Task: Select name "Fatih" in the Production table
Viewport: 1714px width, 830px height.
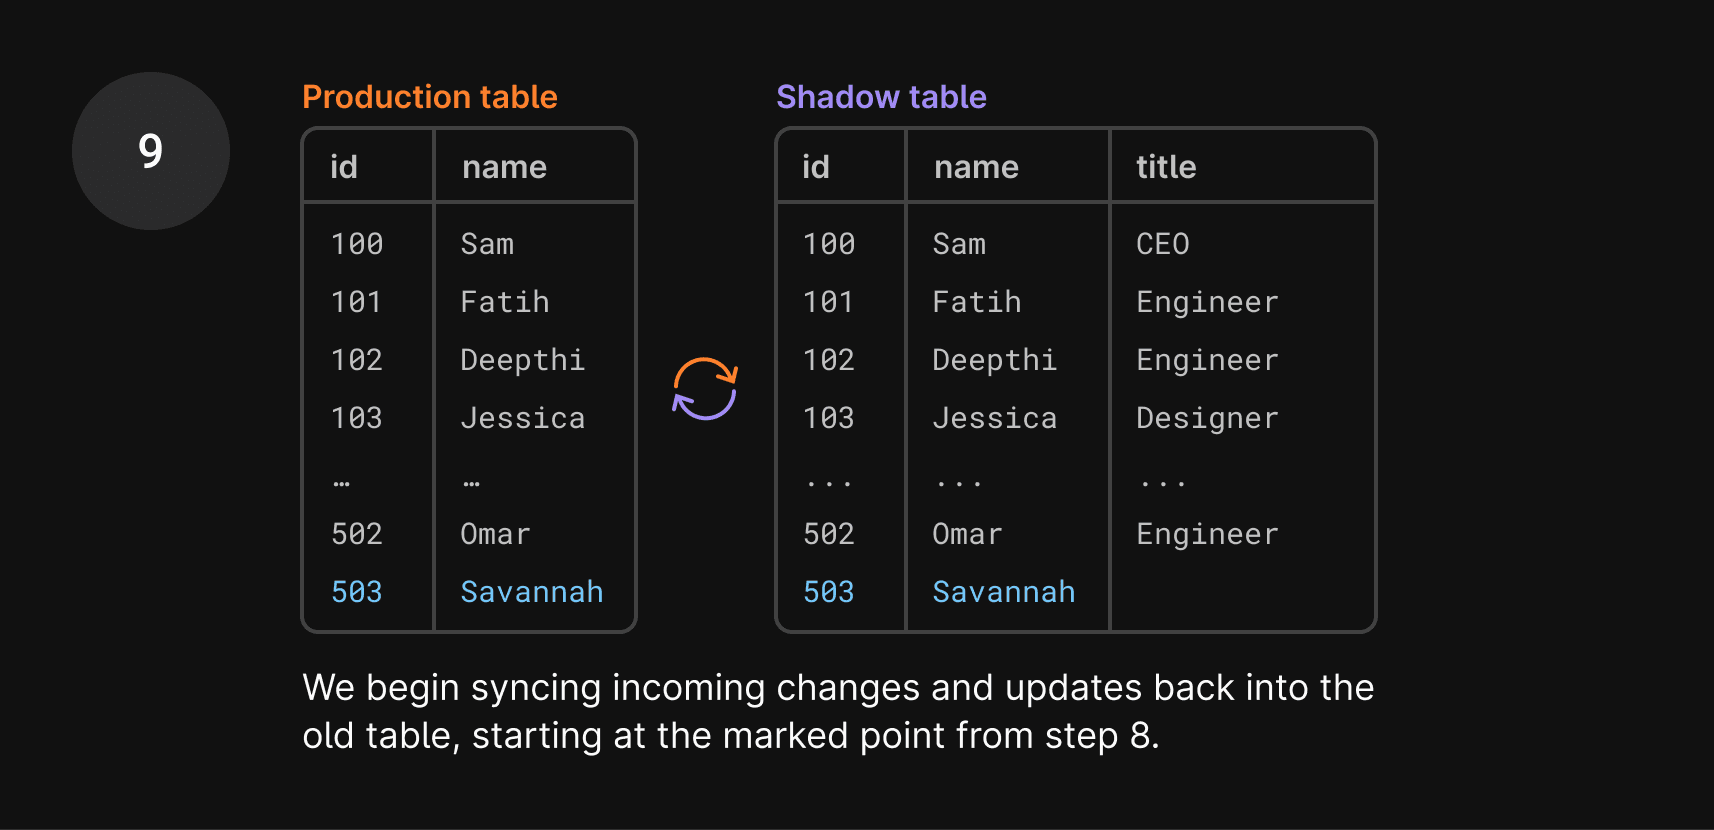Action: coord(505,302)
